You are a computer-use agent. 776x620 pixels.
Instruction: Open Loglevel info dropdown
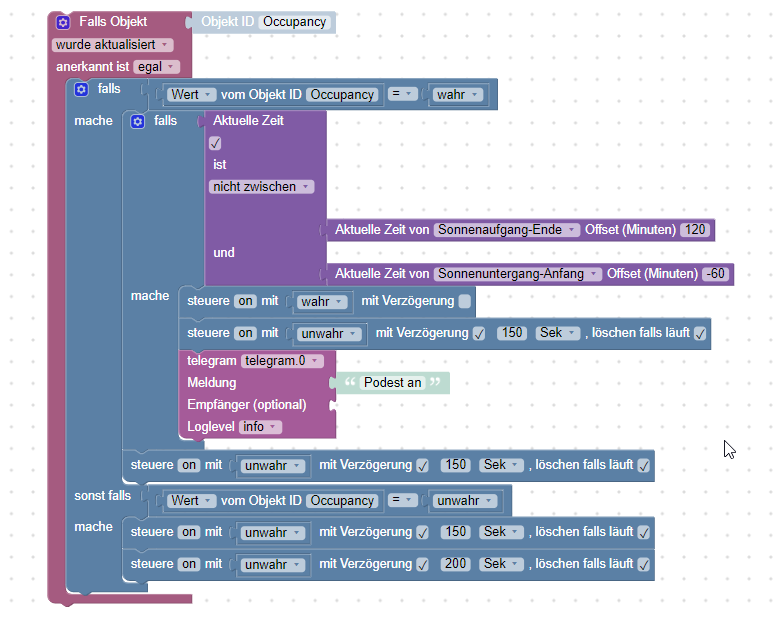(260, 427)
